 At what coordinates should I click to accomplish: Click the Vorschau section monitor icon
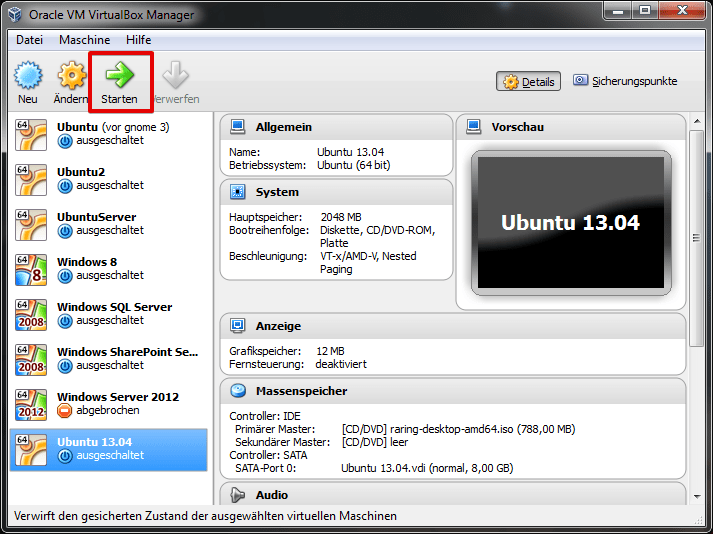click(x=473, y=127)
